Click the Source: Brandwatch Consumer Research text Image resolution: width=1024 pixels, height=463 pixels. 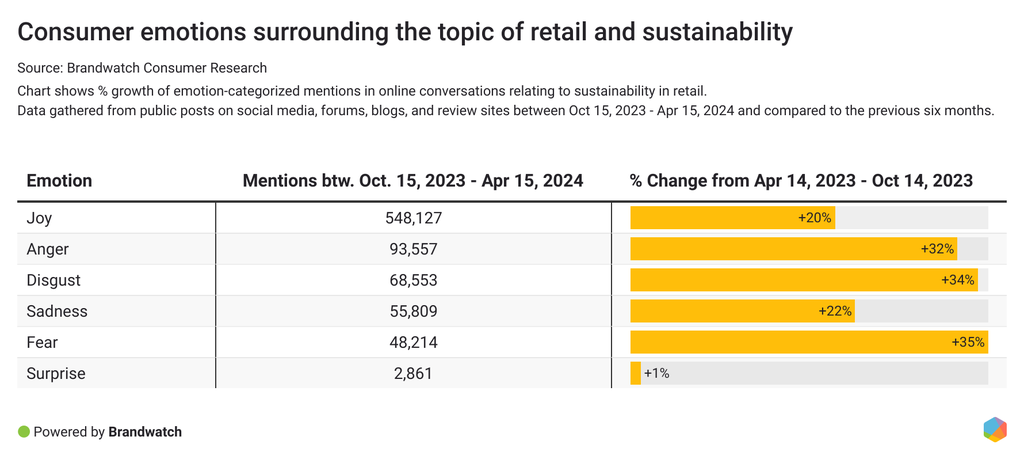[x=142, y=68]
